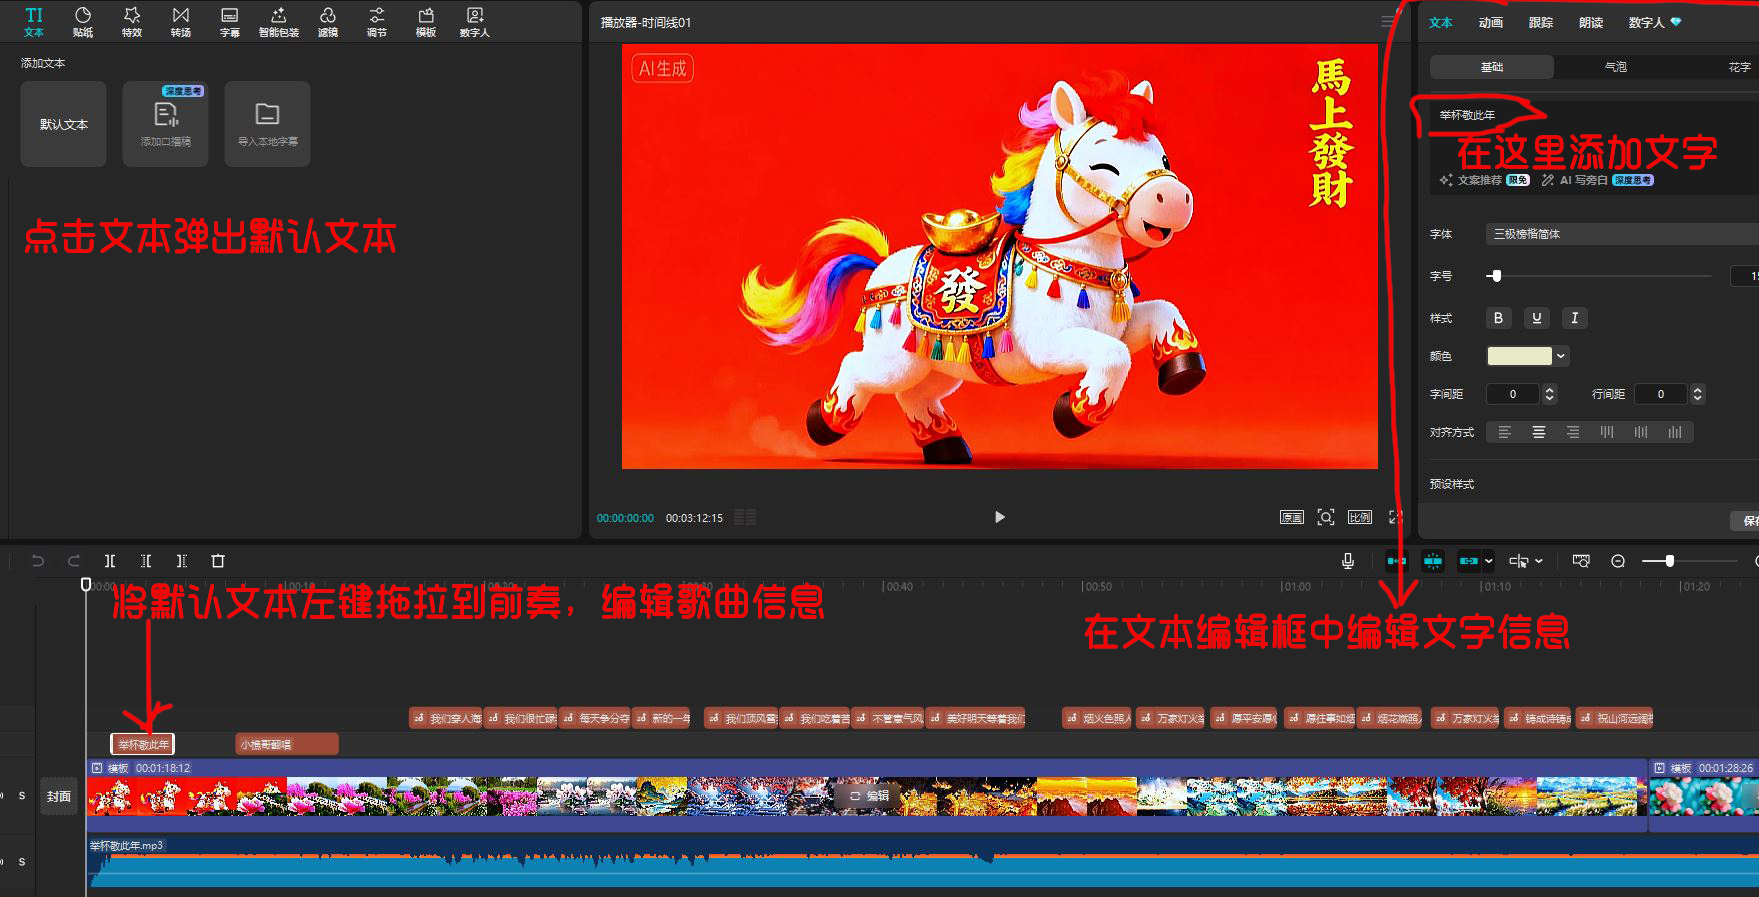Image resolution: width=1759 pixels, height=897 pixels.
Task: Click the 导入本地字幕 import subtitles button
Action: [x=267, y=124]
